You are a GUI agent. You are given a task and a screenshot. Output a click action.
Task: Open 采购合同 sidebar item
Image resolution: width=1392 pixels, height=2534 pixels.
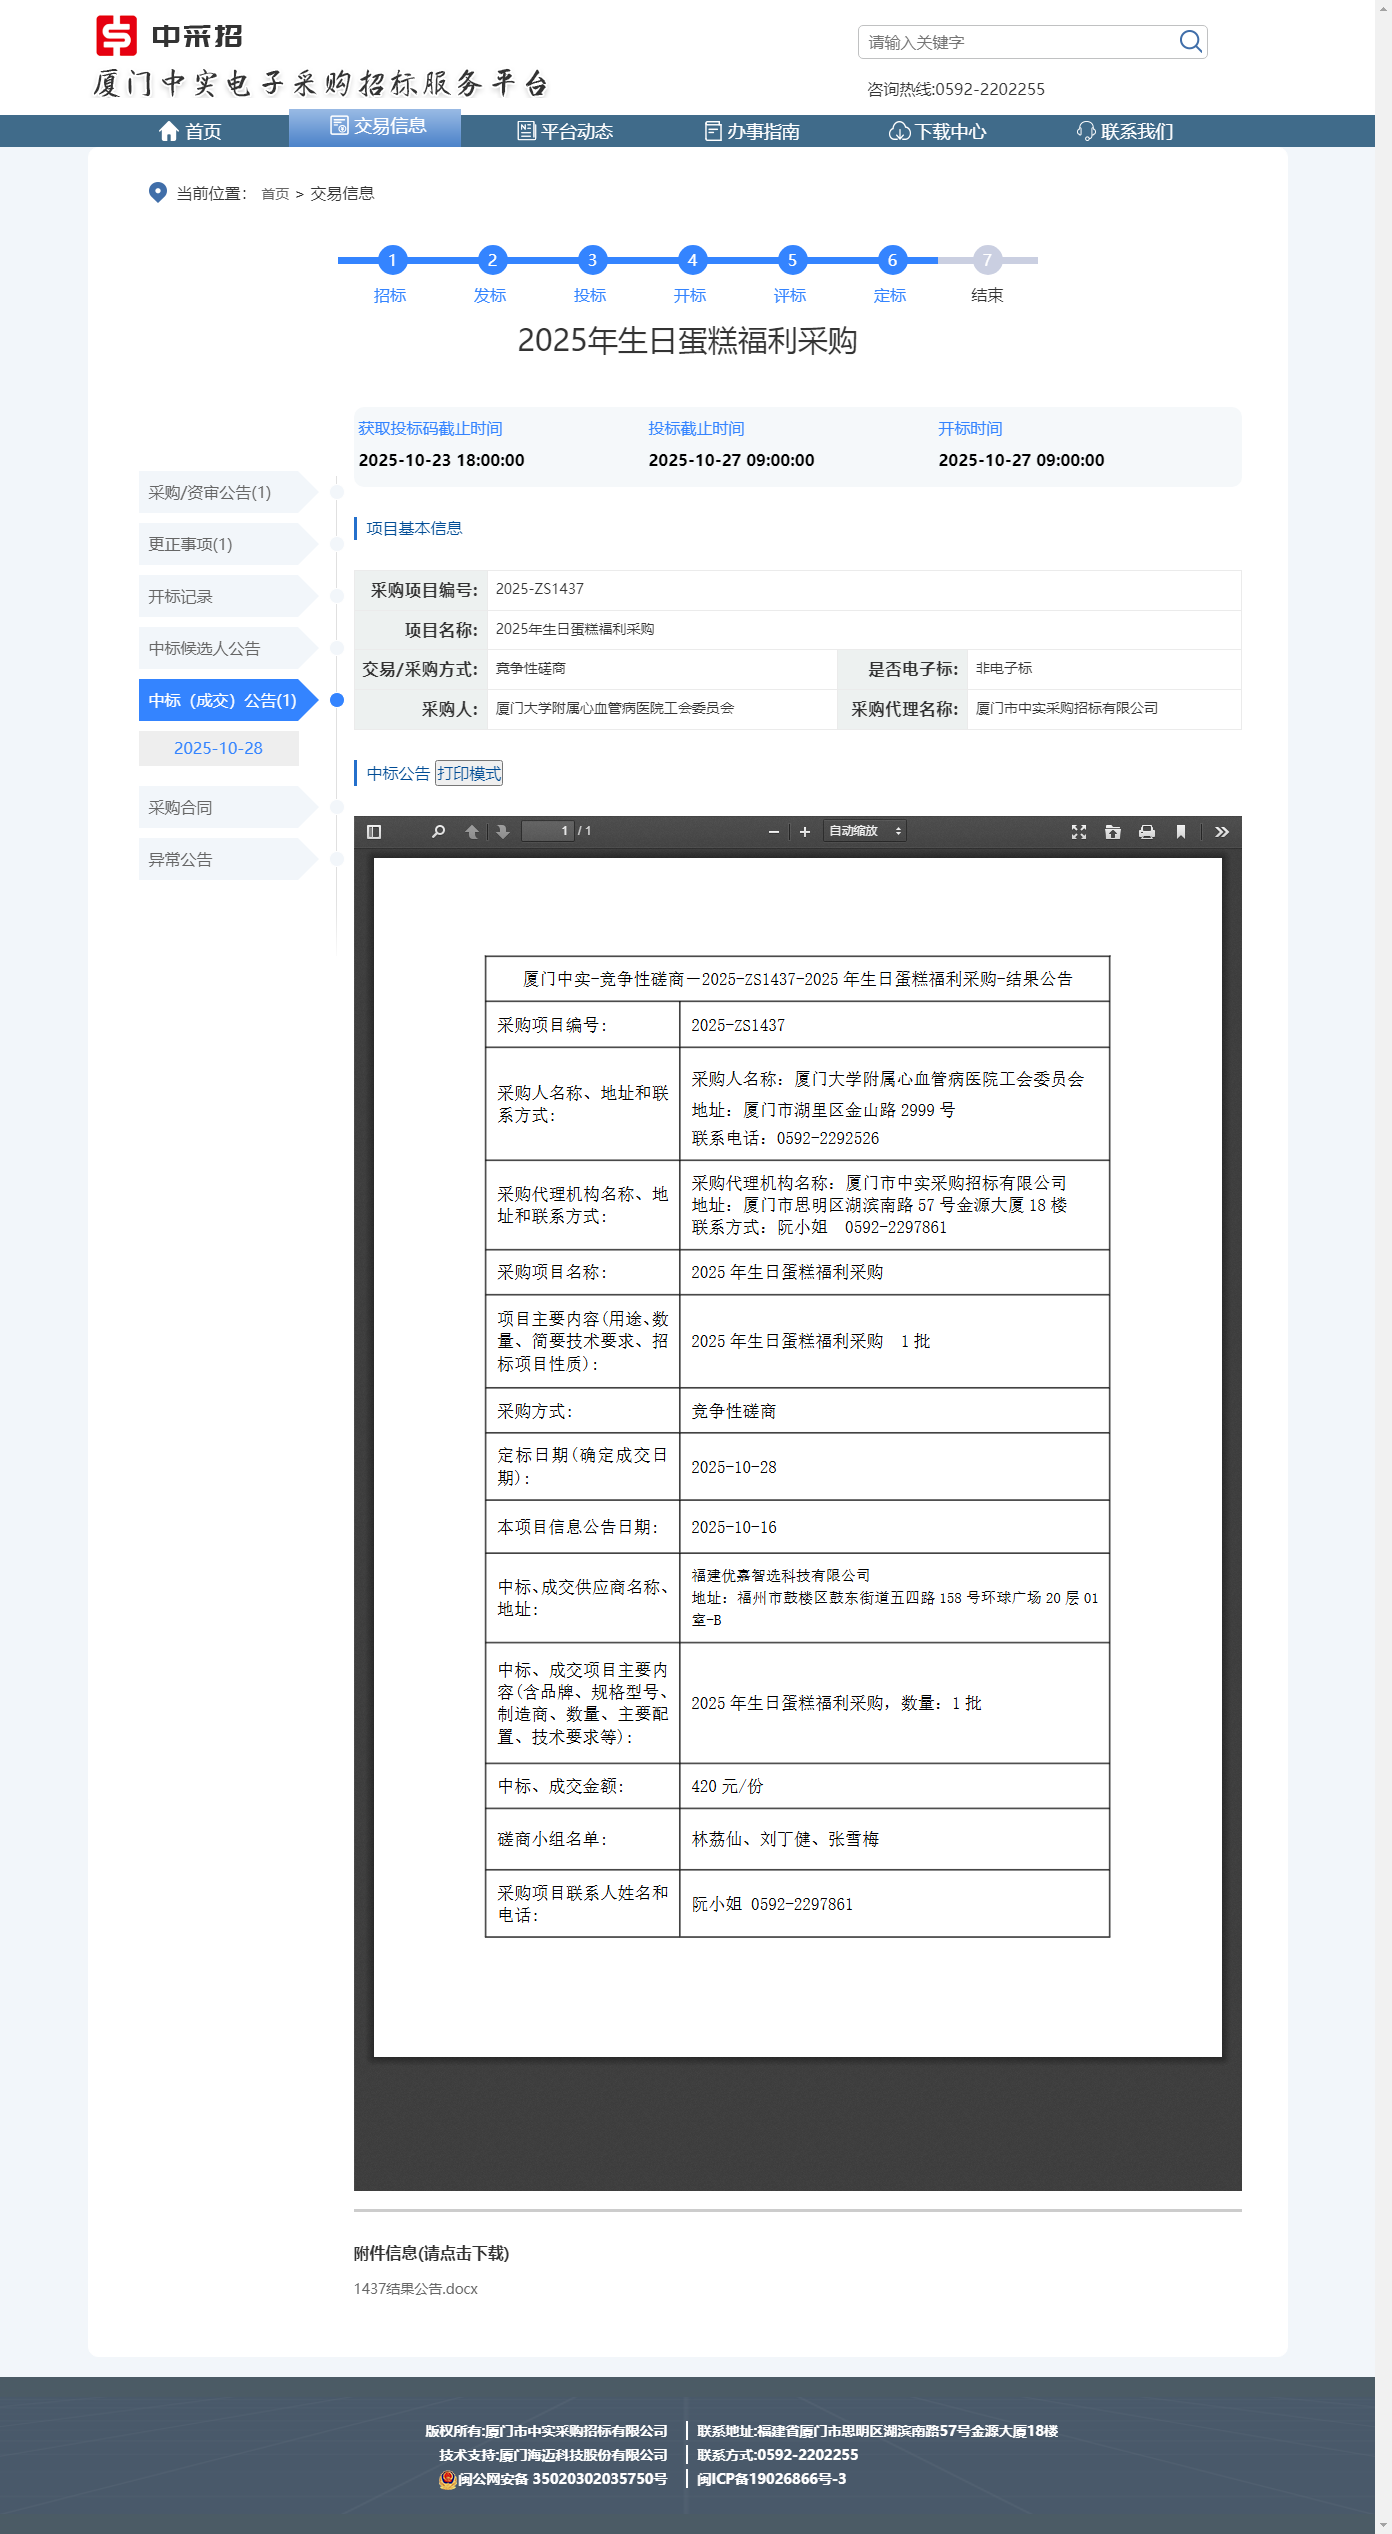(228, 807)
